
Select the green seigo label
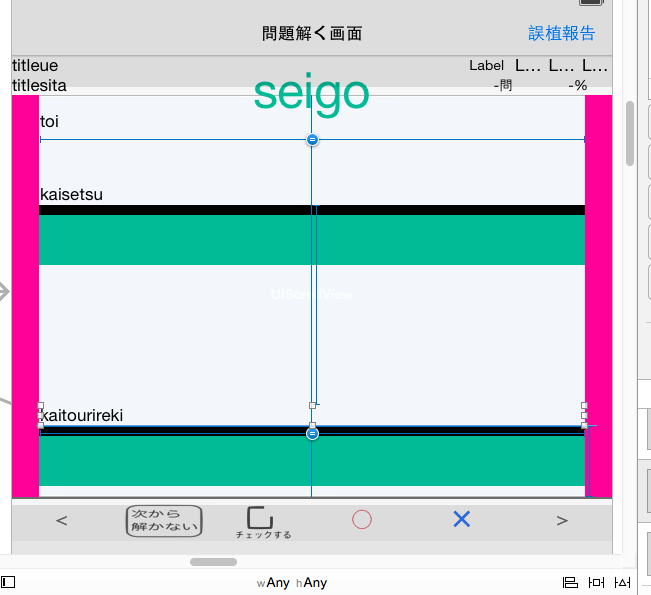[311, 95]
